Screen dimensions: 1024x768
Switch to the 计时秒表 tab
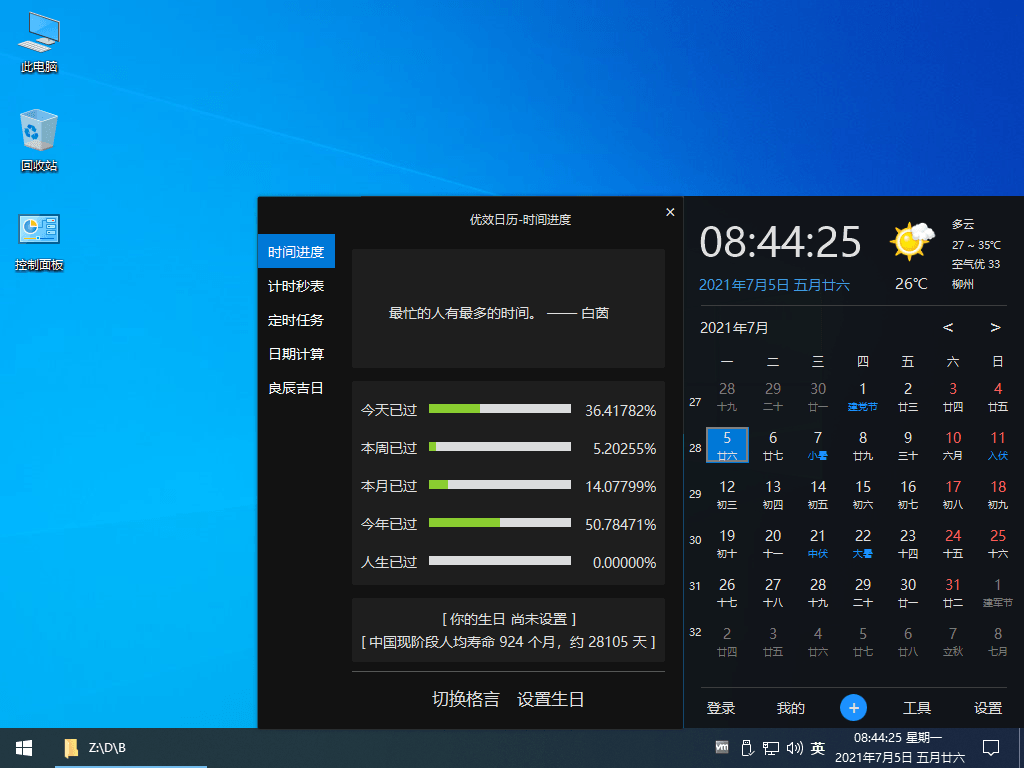[x=295, y=286]
